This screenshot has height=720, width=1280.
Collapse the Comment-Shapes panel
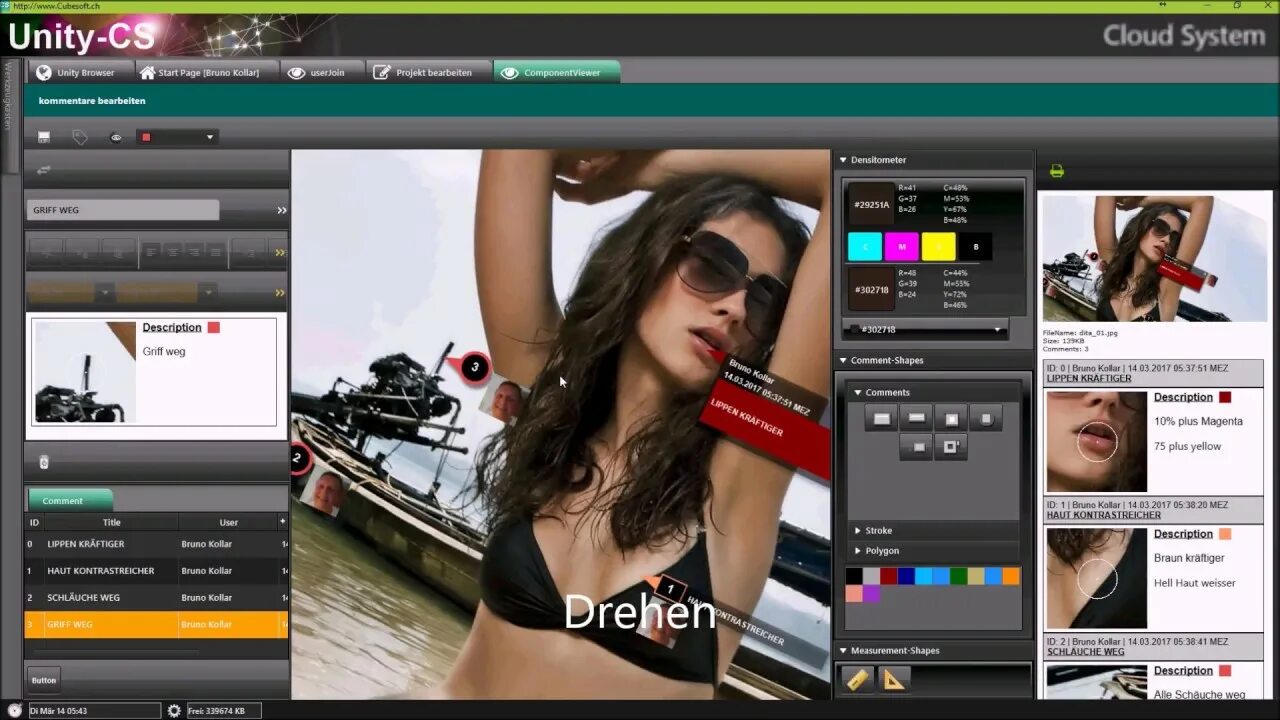843,360
